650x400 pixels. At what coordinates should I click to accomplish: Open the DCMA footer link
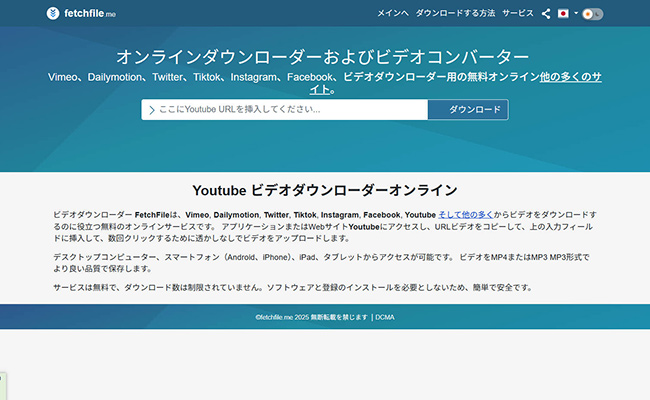pyautogui.click(x=385, y=317)
